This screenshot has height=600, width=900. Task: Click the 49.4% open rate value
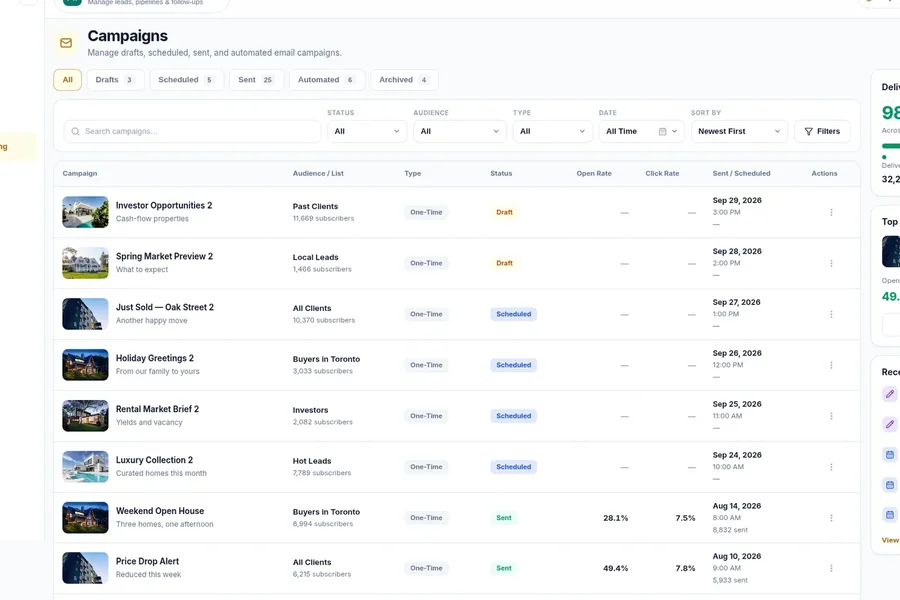click(615, 568)
